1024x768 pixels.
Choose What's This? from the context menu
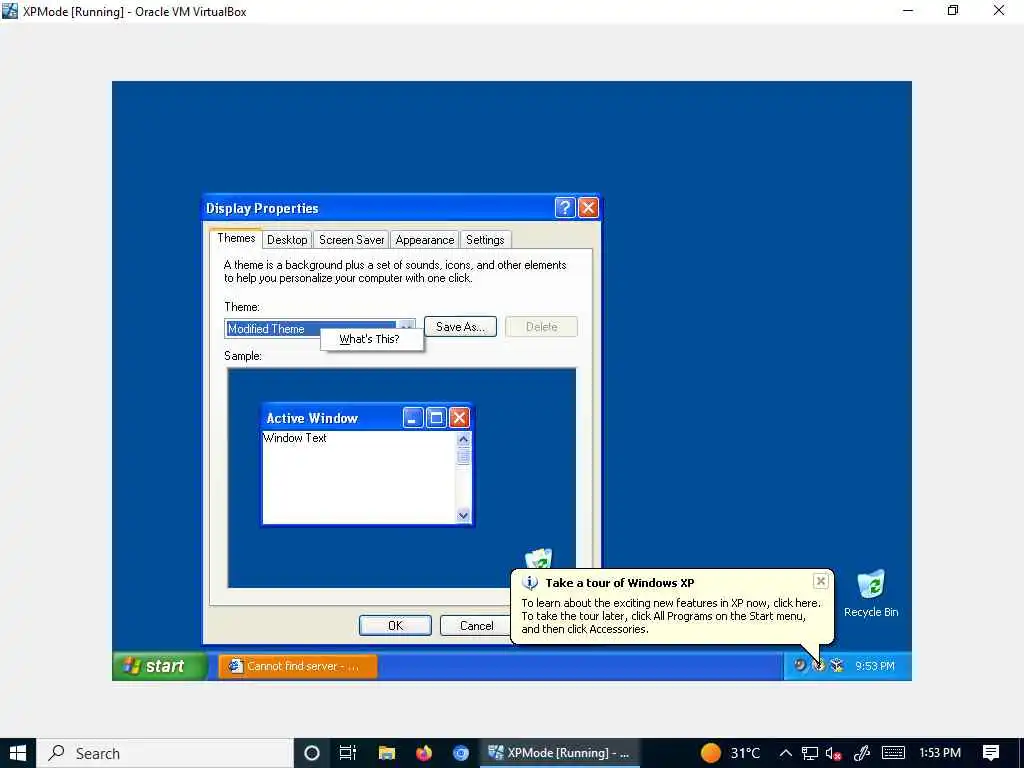pos(369,339)
